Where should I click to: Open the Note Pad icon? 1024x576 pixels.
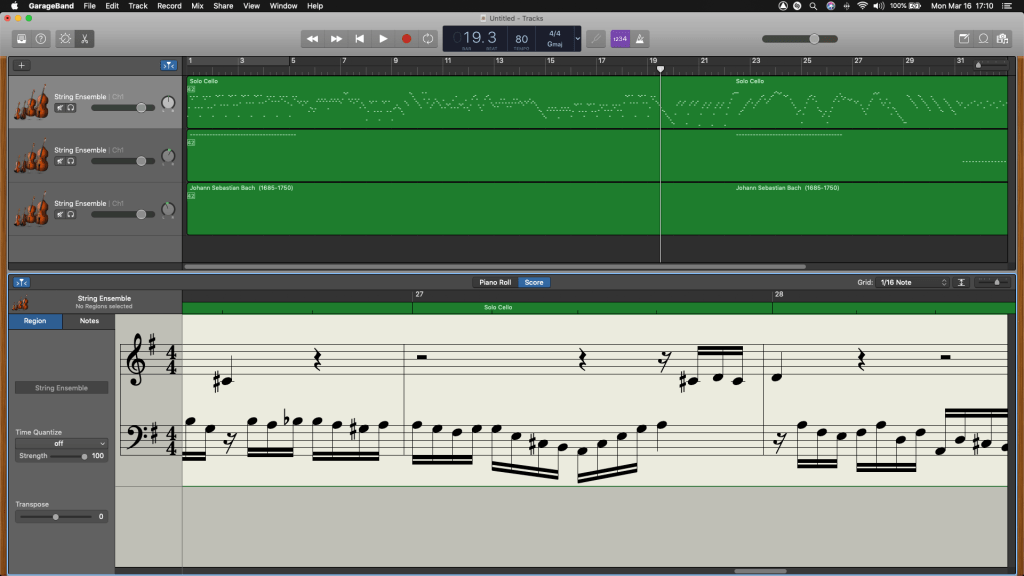[x=964, y=39]
